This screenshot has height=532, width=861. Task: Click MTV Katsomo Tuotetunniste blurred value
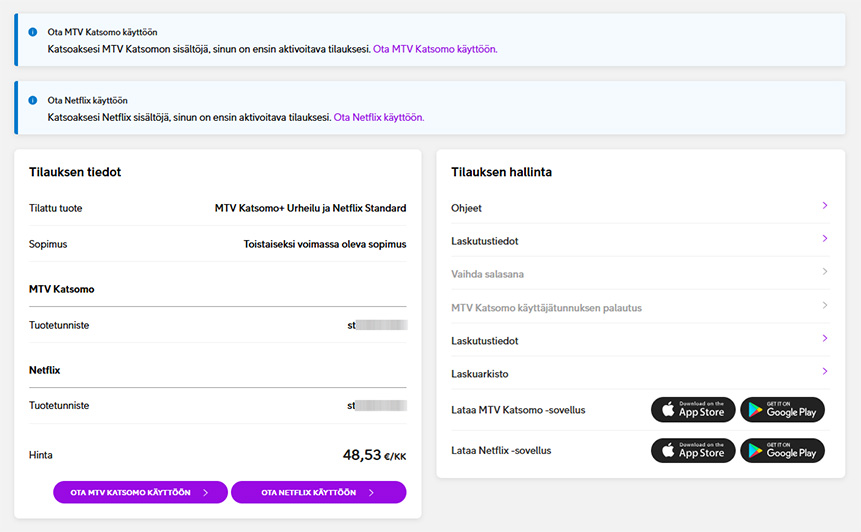coord(377,325)
